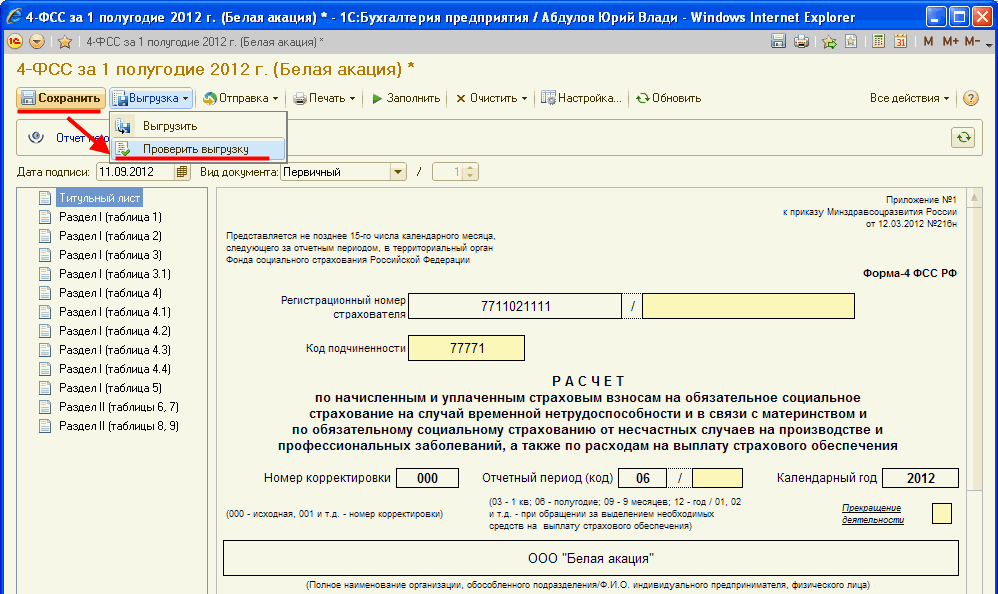
Task: Open Раздел I (таблица 1)
Action: pyautogui.click(x=110, y=217)
